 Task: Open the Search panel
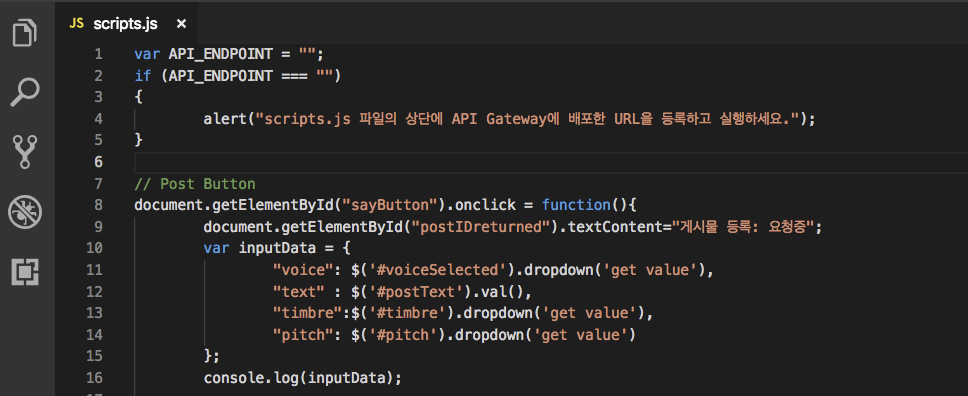tap(25, 92)
